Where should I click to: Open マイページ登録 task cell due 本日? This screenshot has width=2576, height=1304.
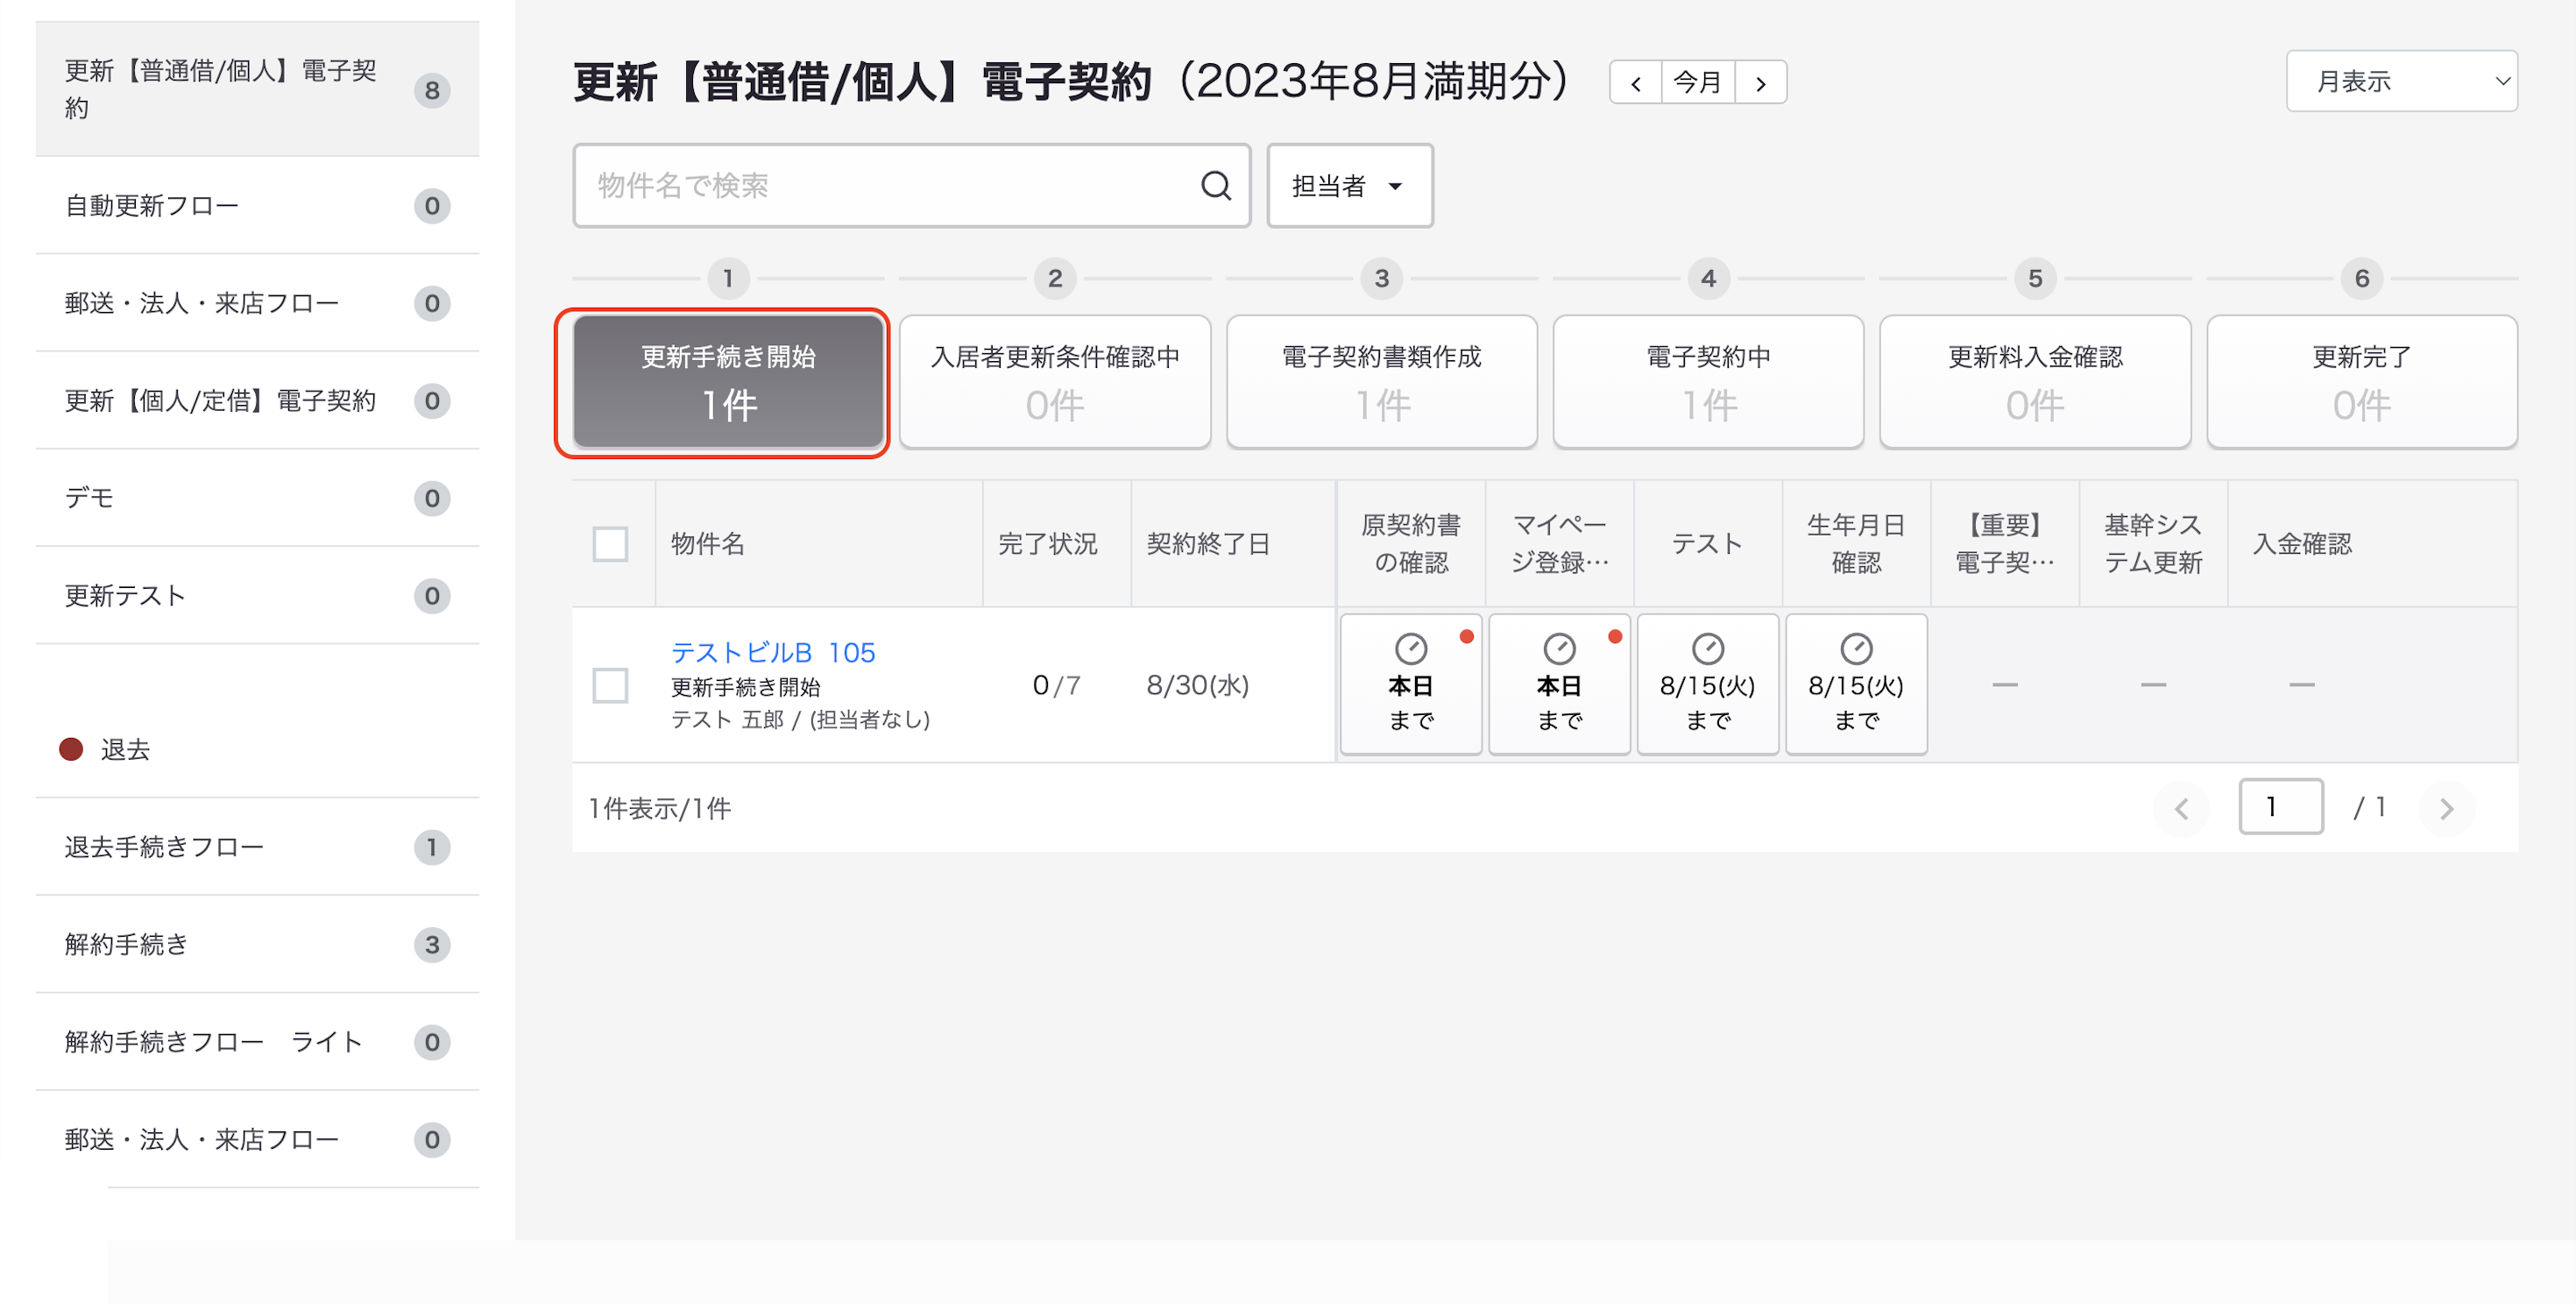[x=1559, y=684]
